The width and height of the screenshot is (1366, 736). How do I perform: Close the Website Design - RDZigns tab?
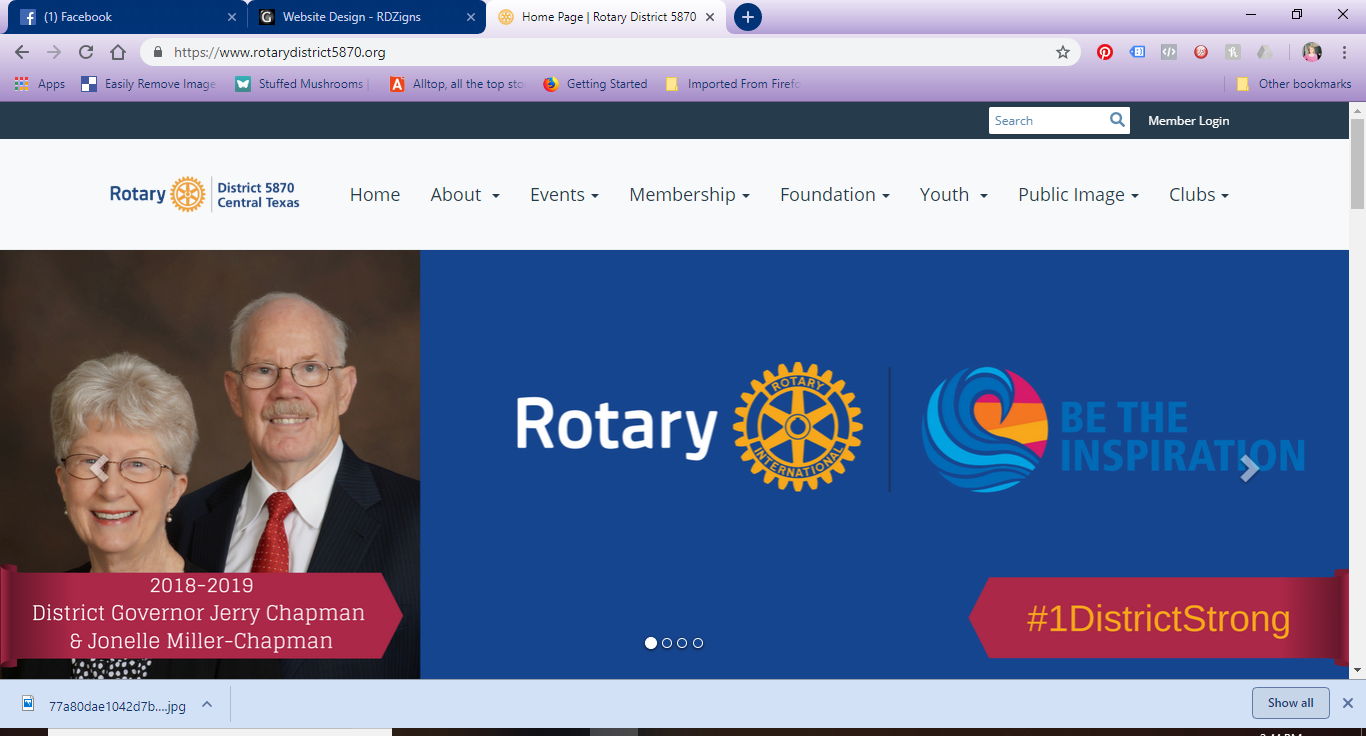tap(471, 17)
